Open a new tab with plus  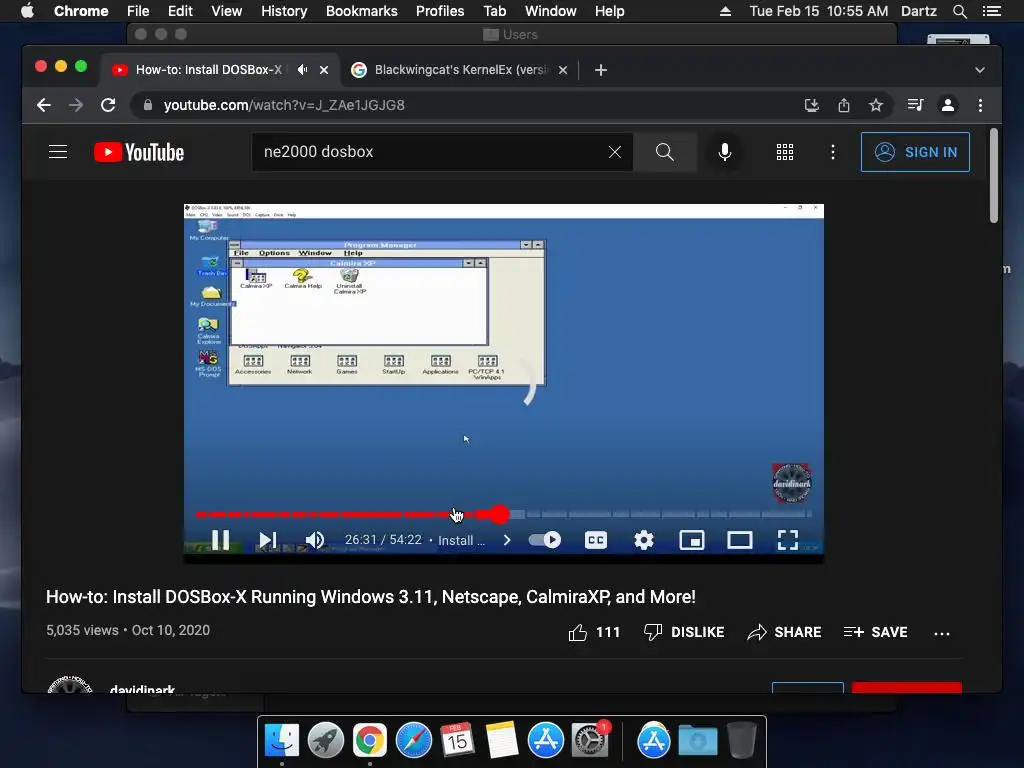[601, 70]
